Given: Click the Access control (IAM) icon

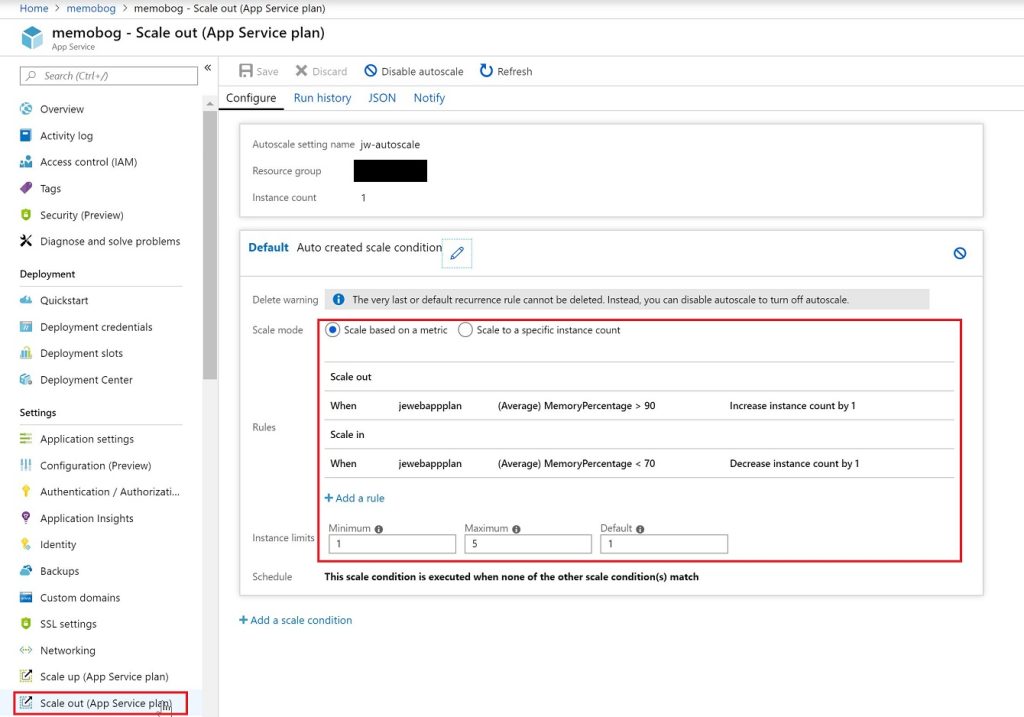Looking at the screenshot, I should [25, 161].
